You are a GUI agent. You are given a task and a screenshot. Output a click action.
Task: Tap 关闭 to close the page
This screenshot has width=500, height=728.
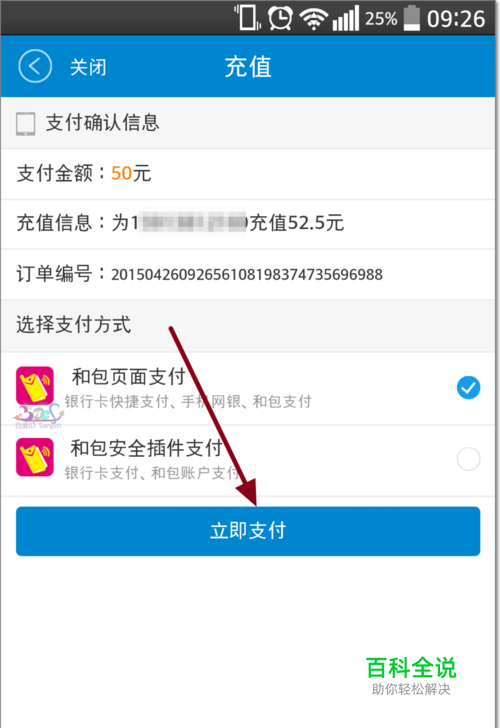coord(88,67)
